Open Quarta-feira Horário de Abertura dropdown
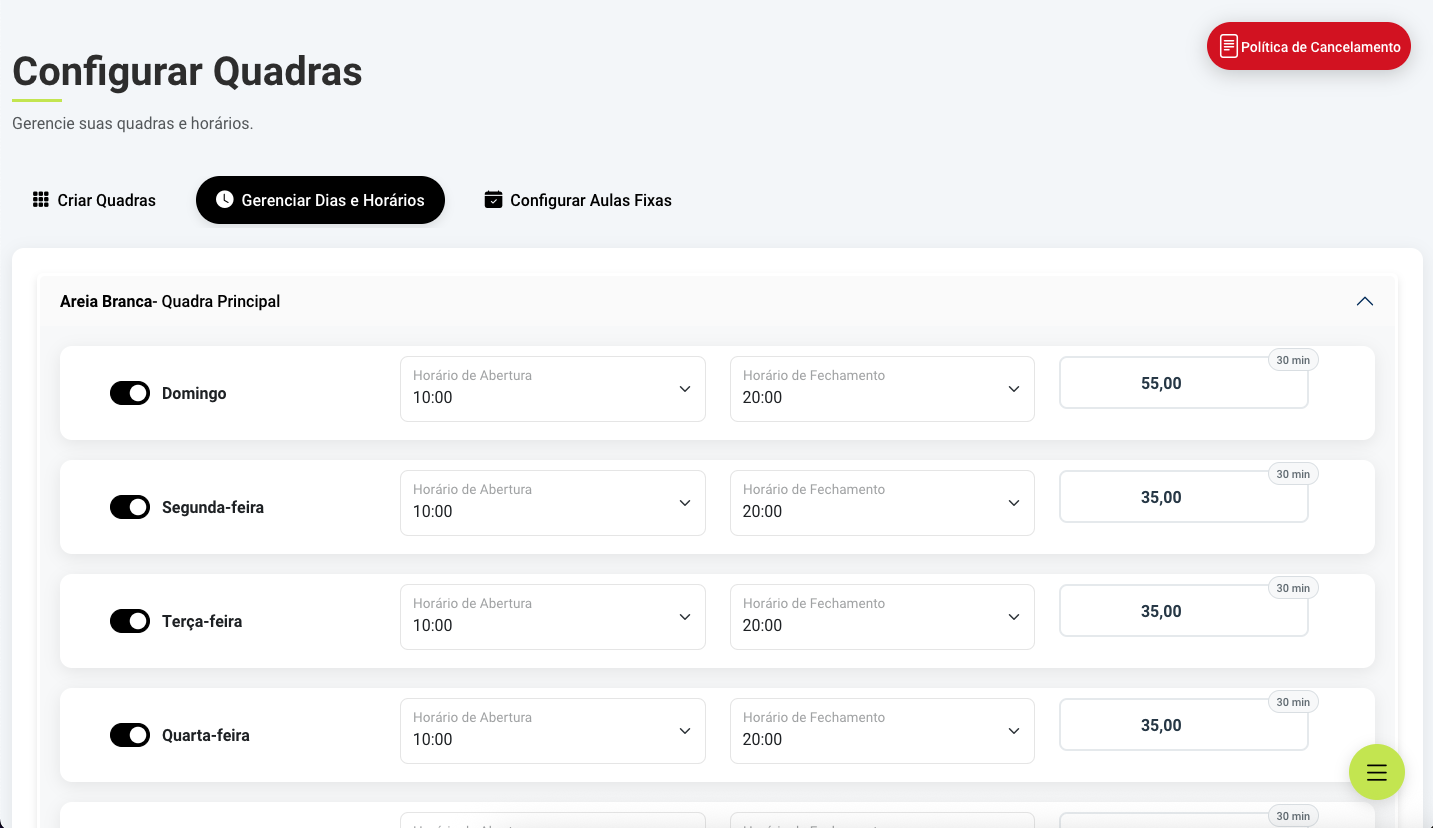The height and width of the screenshot is (828, 1433). coord(553,731)
